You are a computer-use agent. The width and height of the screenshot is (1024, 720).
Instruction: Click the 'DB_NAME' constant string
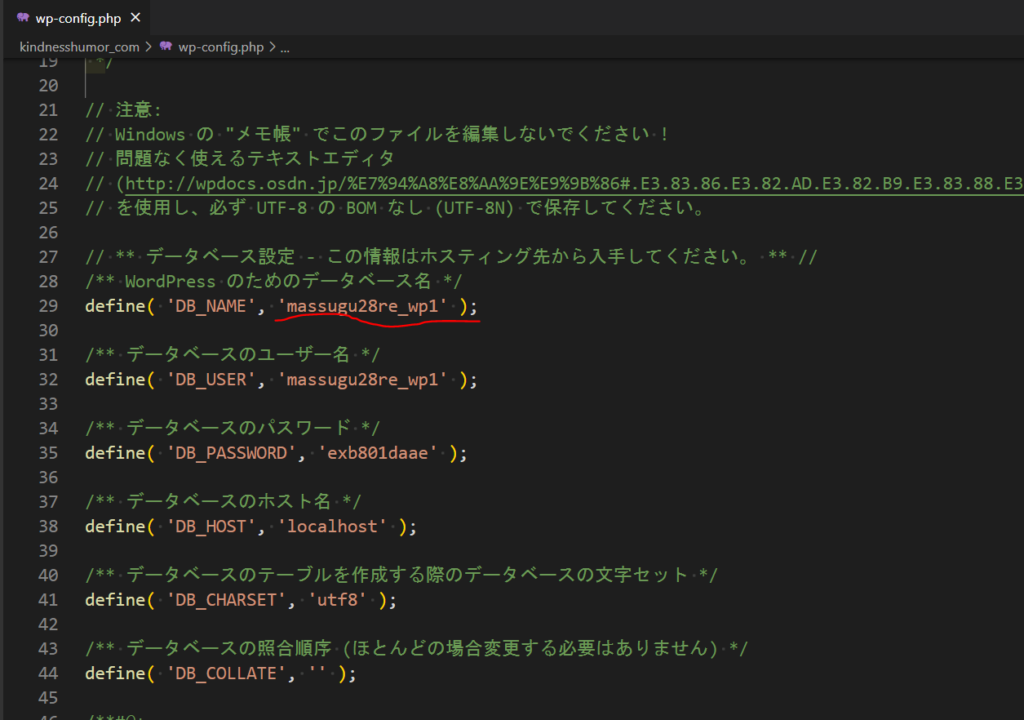click(211, 306)
